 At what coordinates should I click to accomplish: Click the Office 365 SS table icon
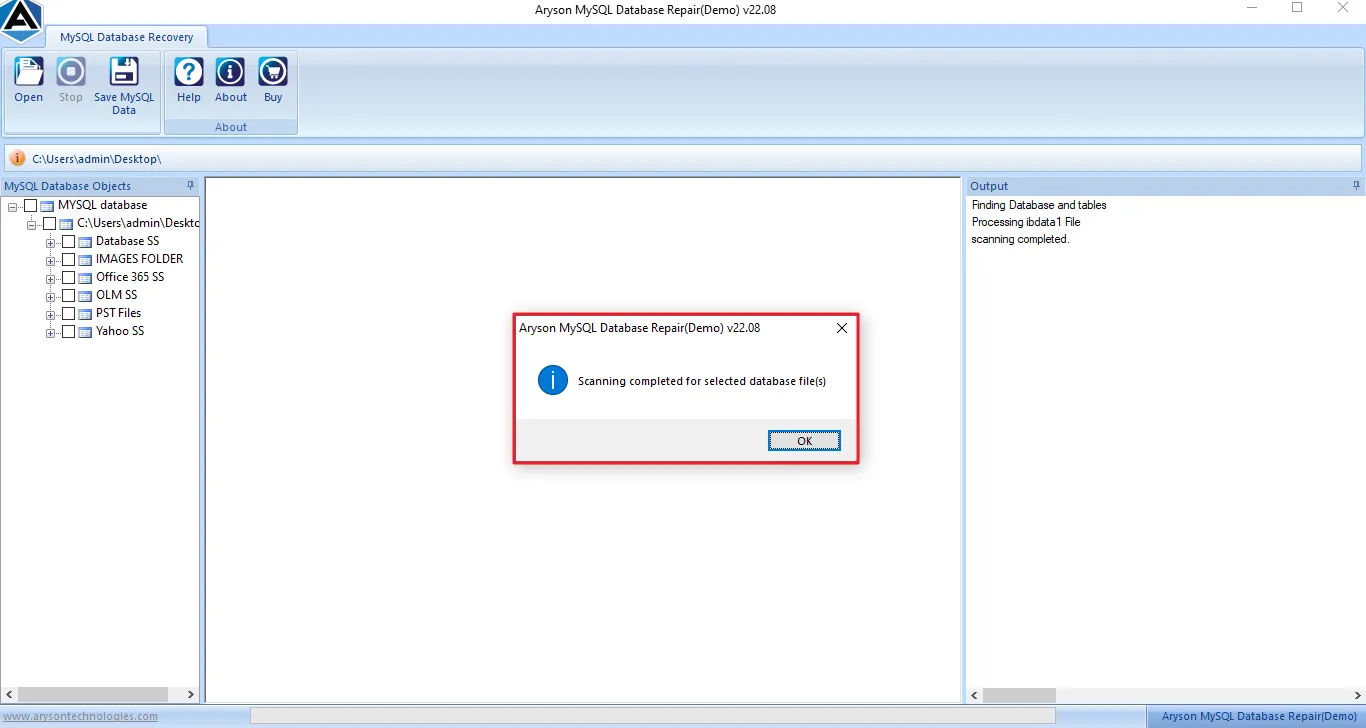(x=85, y=277)
